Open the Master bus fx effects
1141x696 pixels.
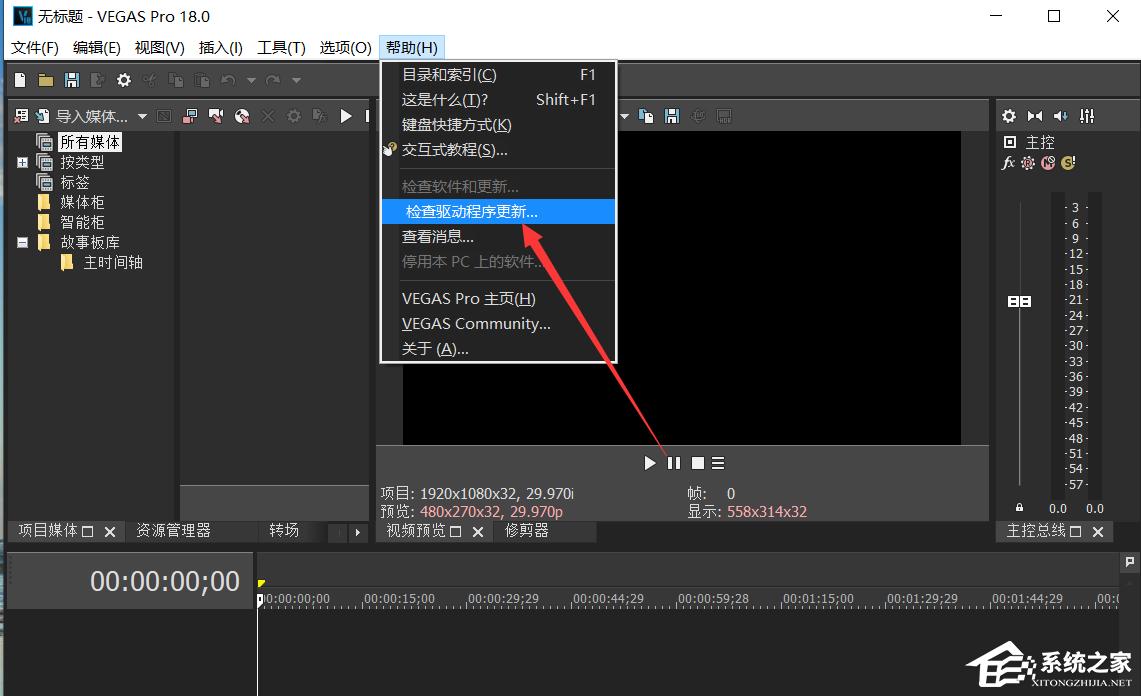coord(1009,163)
